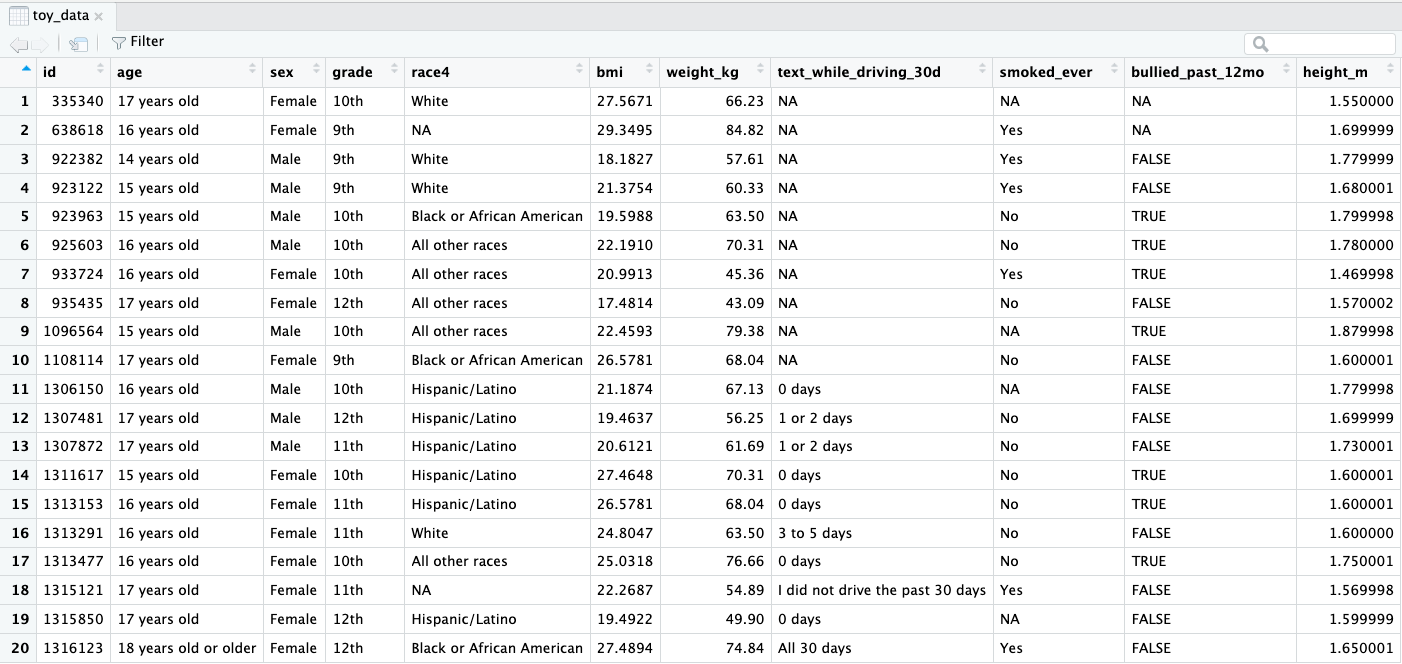The width and height of the screenshot is (1402, 664).
Task: Click the back navigation arrow
Action: click(18, 43)
